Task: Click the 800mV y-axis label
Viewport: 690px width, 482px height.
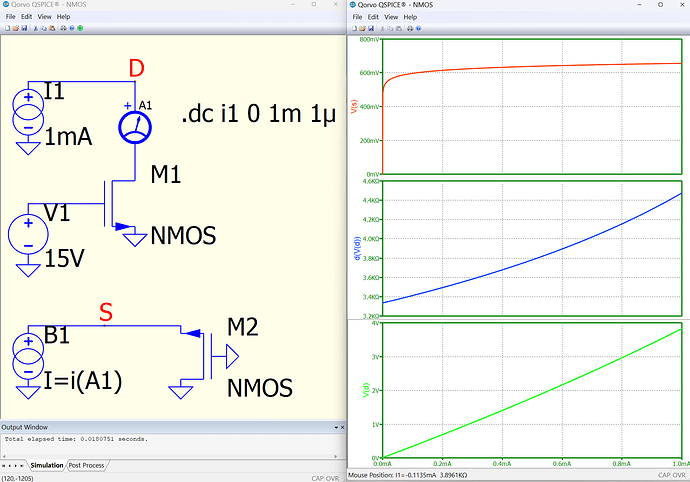Action: pos(369,39)
